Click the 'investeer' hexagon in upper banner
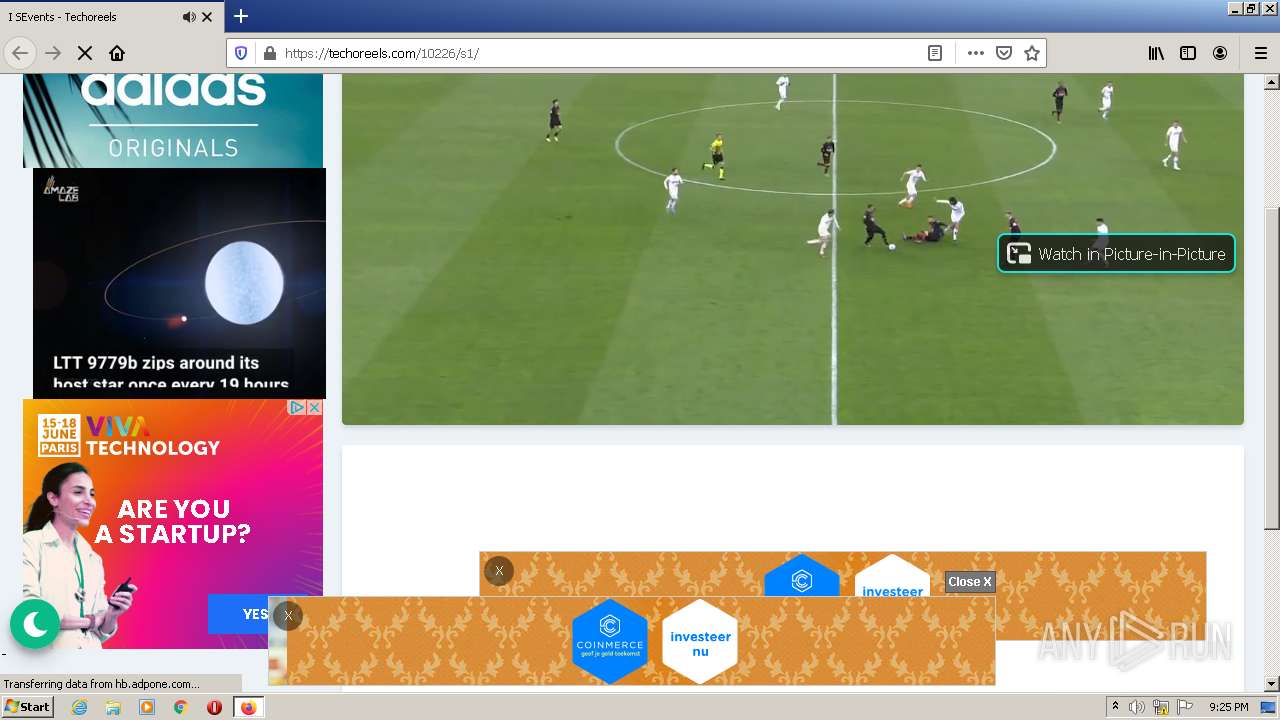Screen dimensions: 1280x720 [x=892, y=577]
